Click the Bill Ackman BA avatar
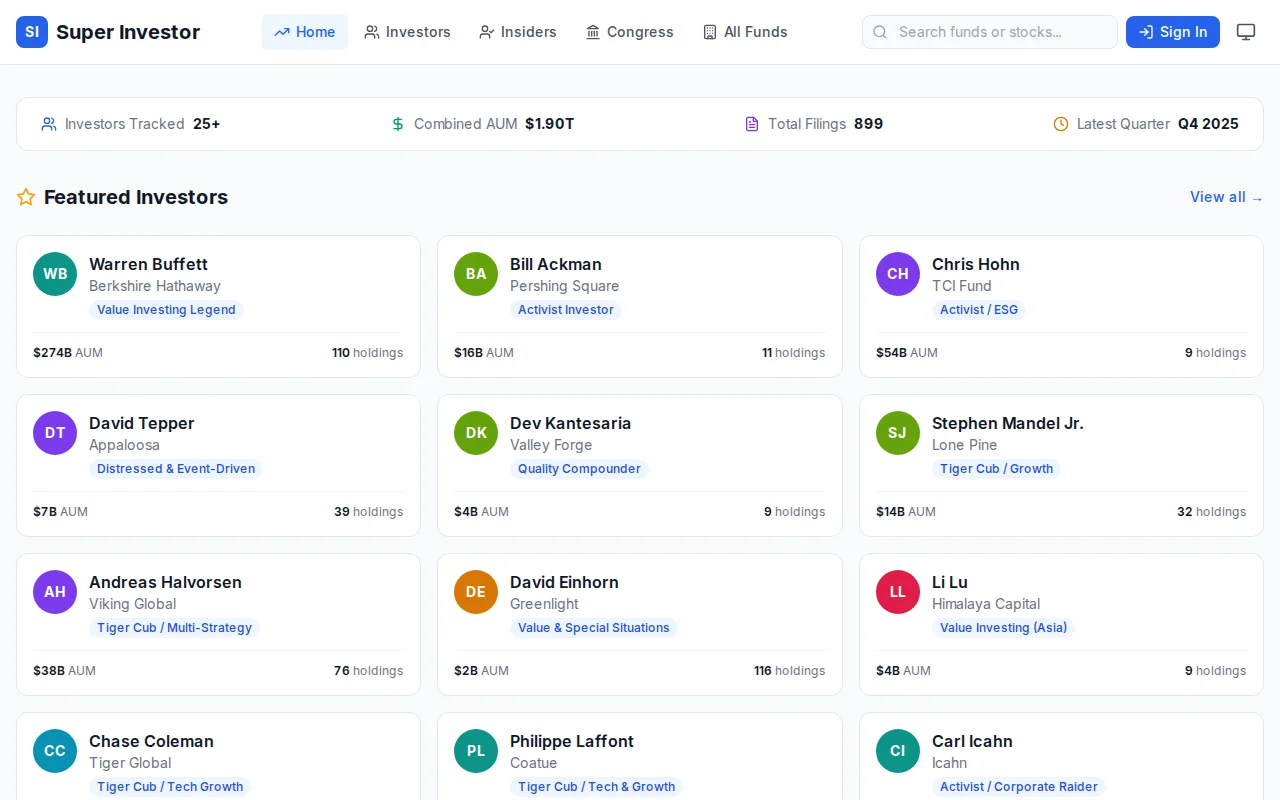The image size is (1280, 800). tap(476, 274)
